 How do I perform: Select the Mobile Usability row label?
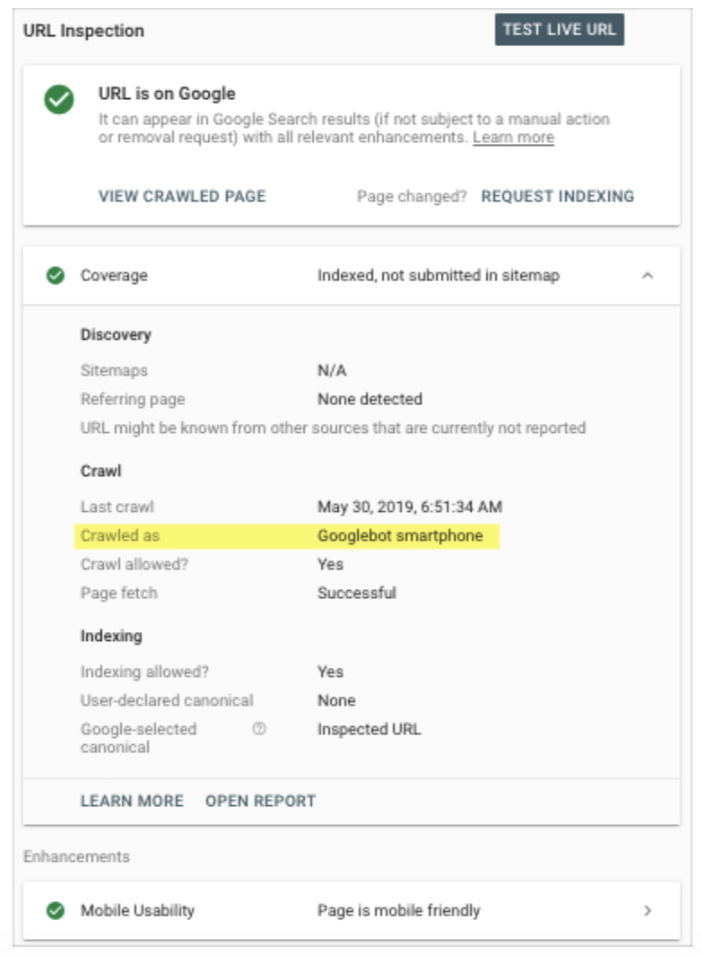pyautogui.click(x=137, y=910)
